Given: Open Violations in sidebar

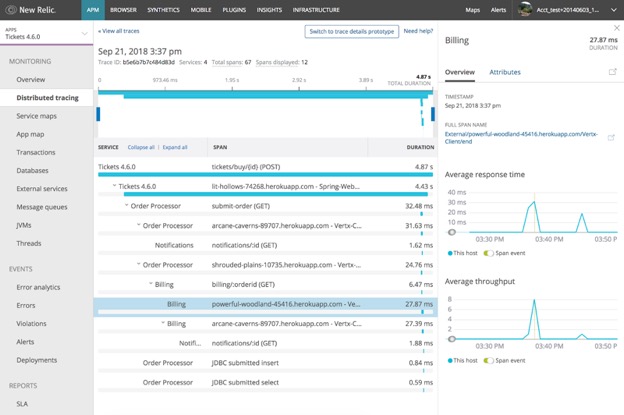Looking at the screenshot, I should [x=31, y=324].
